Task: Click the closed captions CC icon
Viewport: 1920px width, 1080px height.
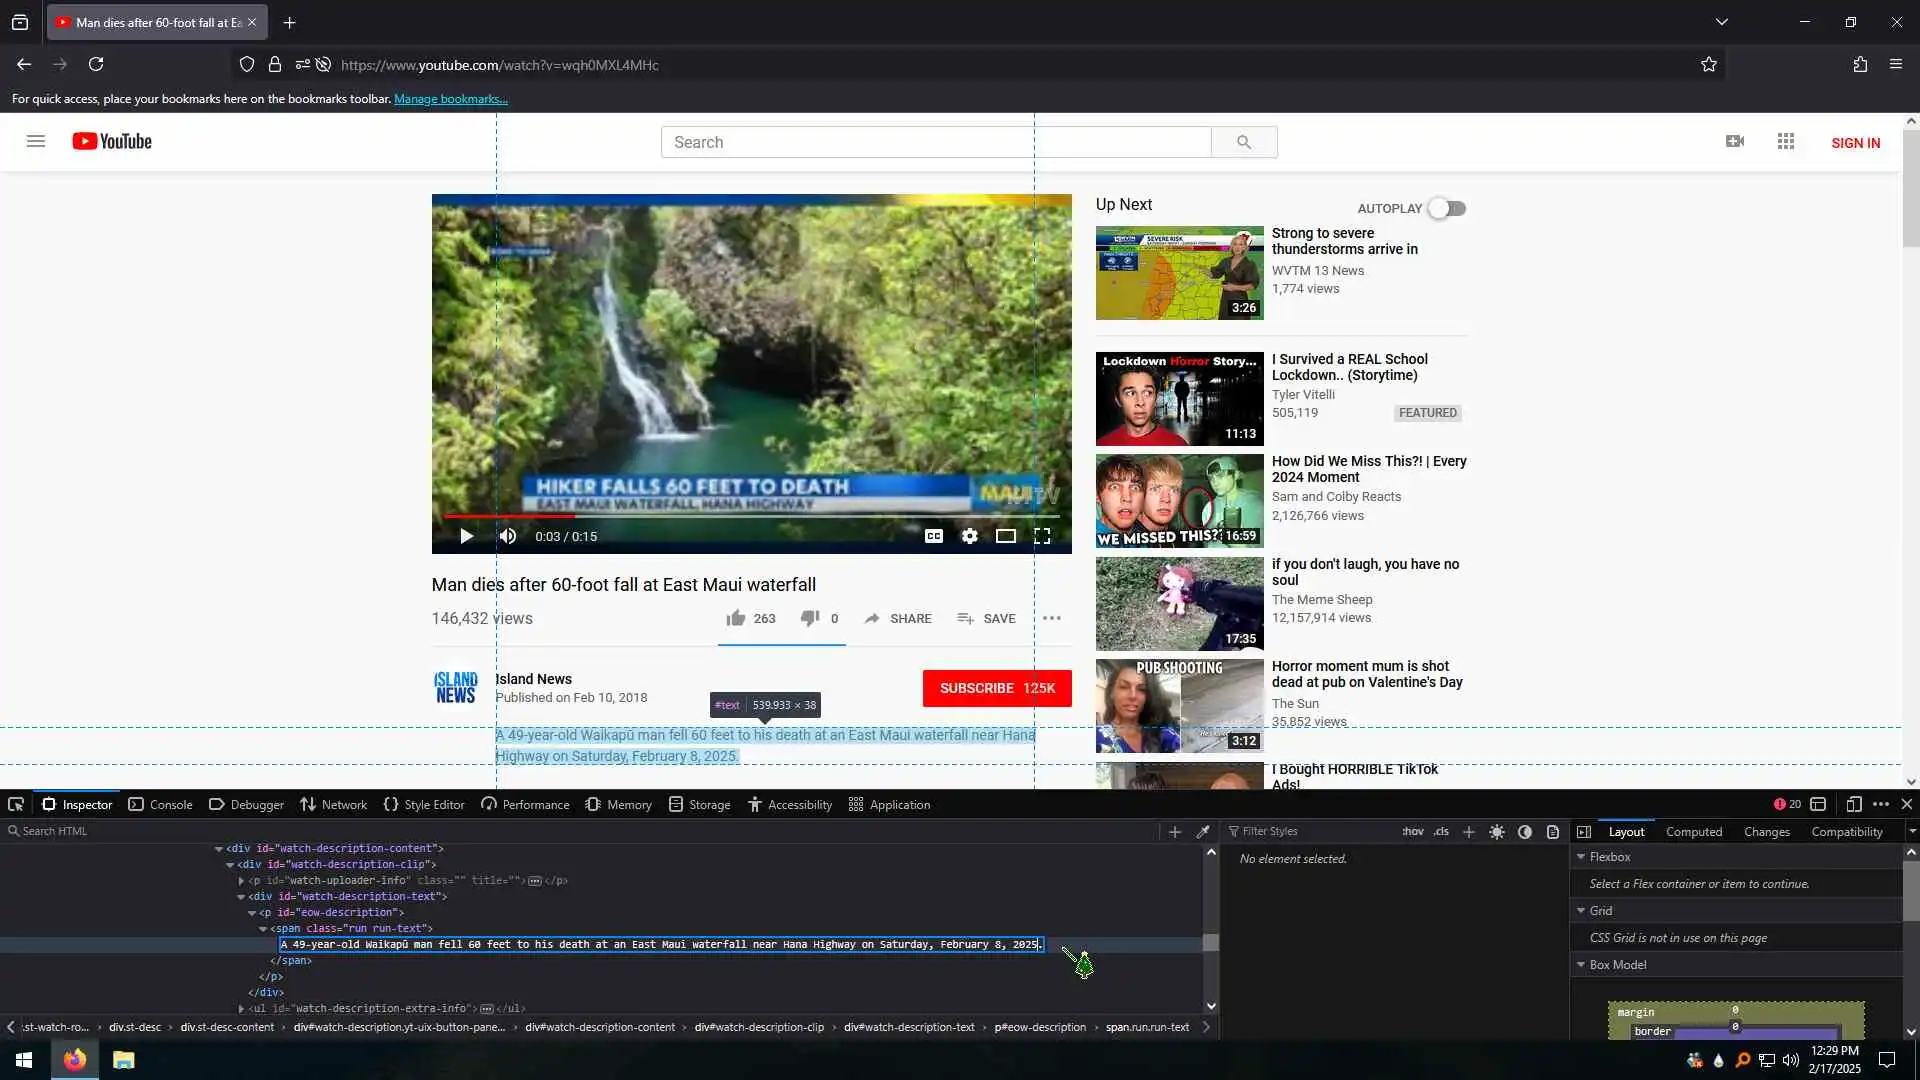Action: [x=933, y=536]
